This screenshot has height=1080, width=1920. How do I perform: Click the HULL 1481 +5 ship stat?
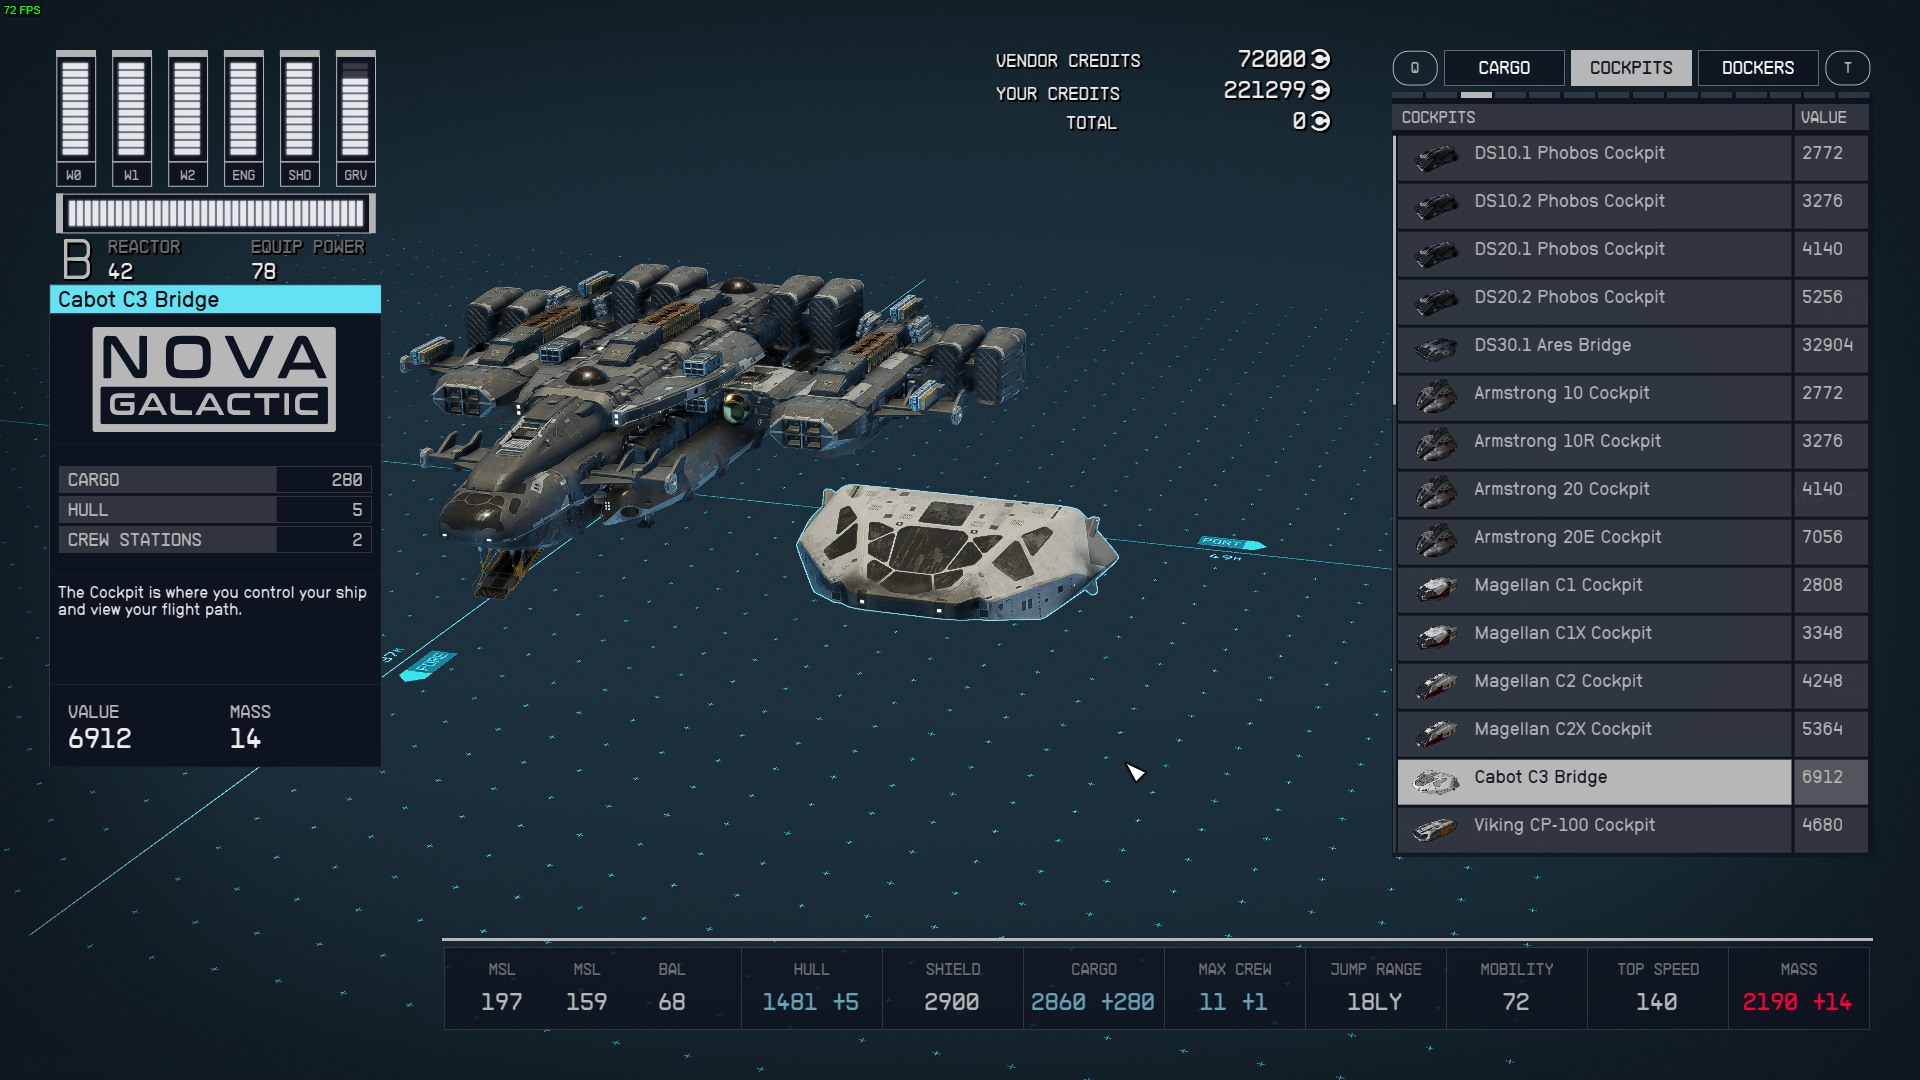(811, 988)
